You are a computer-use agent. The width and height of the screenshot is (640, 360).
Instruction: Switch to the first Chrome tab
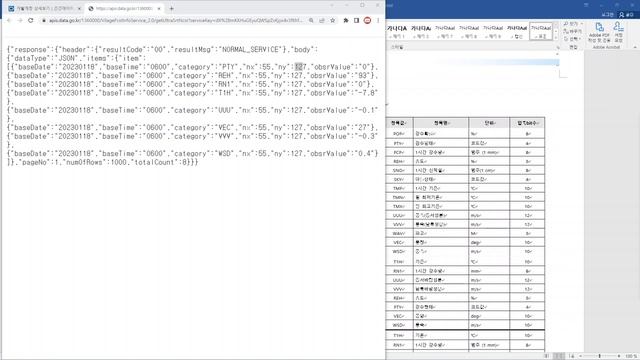coord(44,8)
